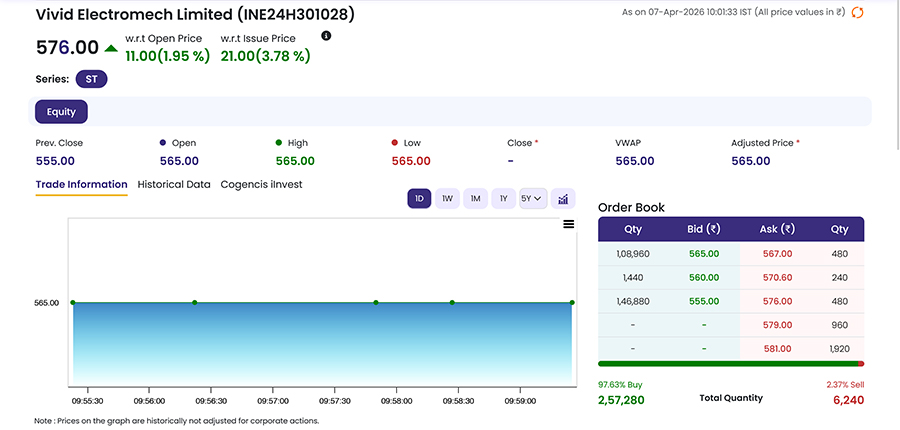The width and height of the screenshot is (900, 430).
Task: Click the Total Quantity label
Action: 731,397
